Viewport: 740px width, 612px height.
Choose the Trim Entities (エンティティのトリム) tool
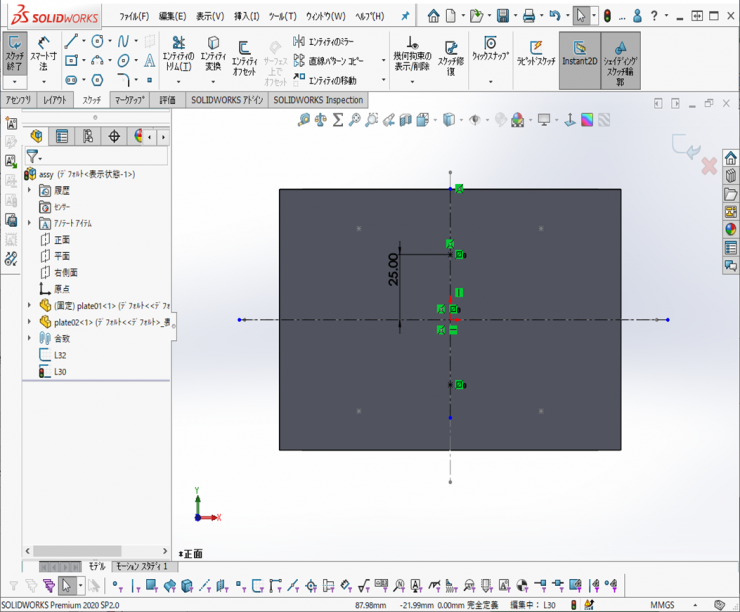(x=178, y=53)
